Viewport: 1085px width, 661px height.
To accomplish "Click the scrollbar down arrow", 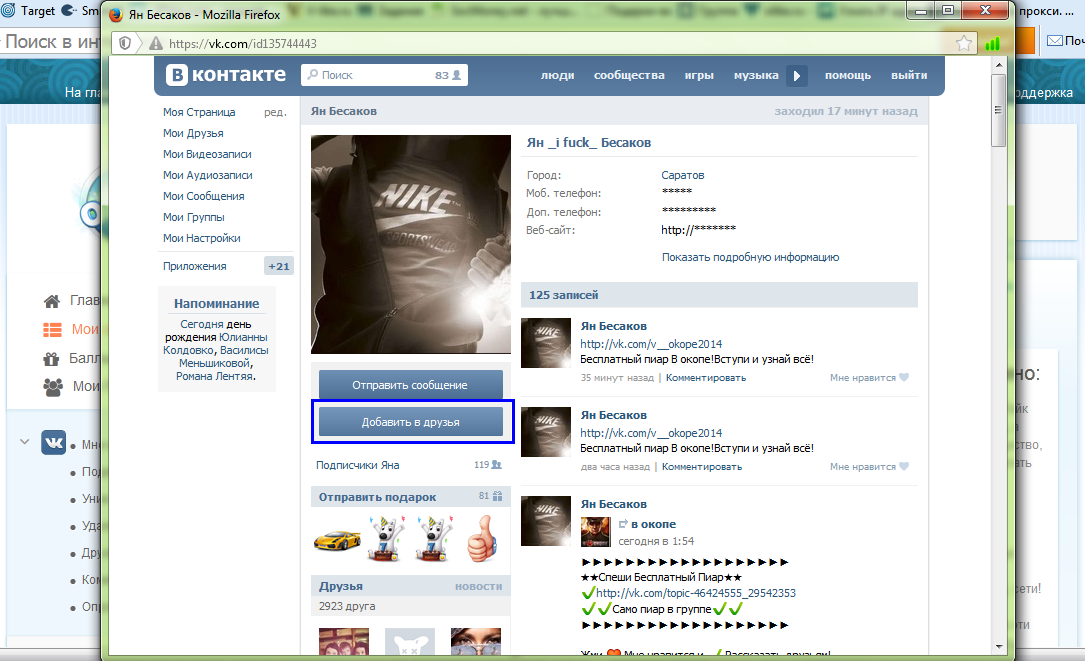I will [x=999, y=646].
